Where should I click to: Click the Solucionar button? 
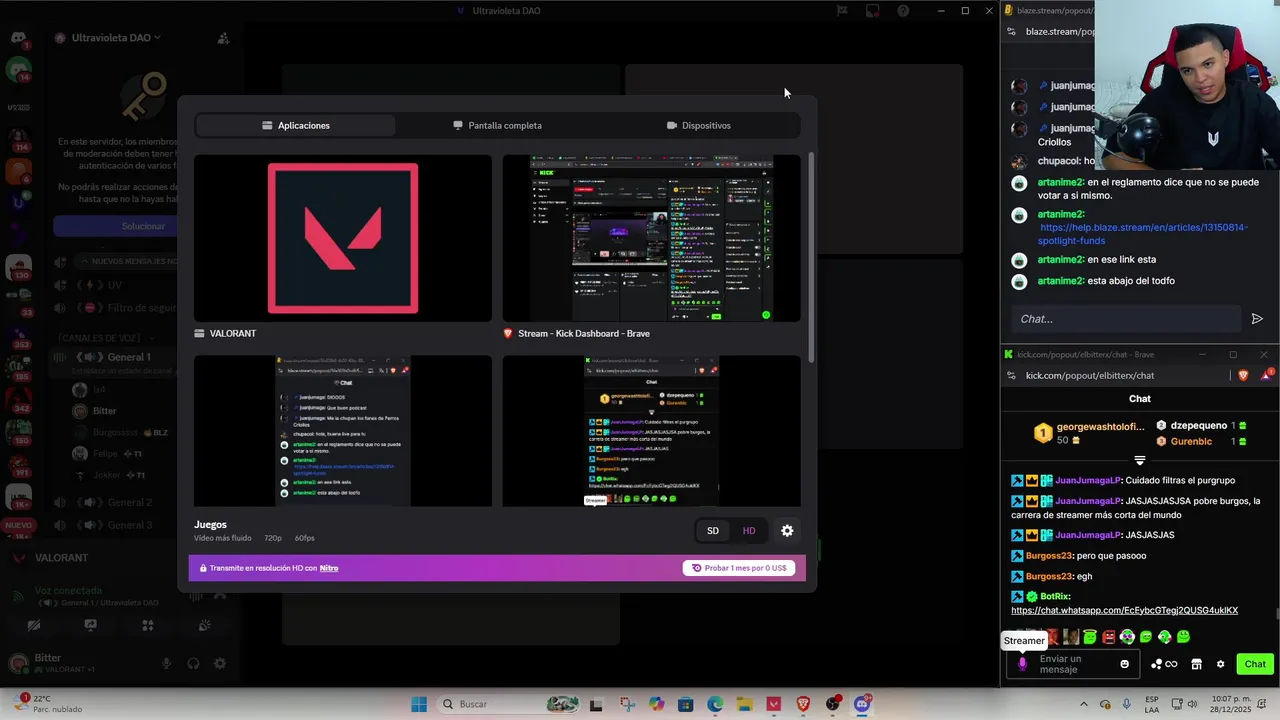click(x=143, y=226)
